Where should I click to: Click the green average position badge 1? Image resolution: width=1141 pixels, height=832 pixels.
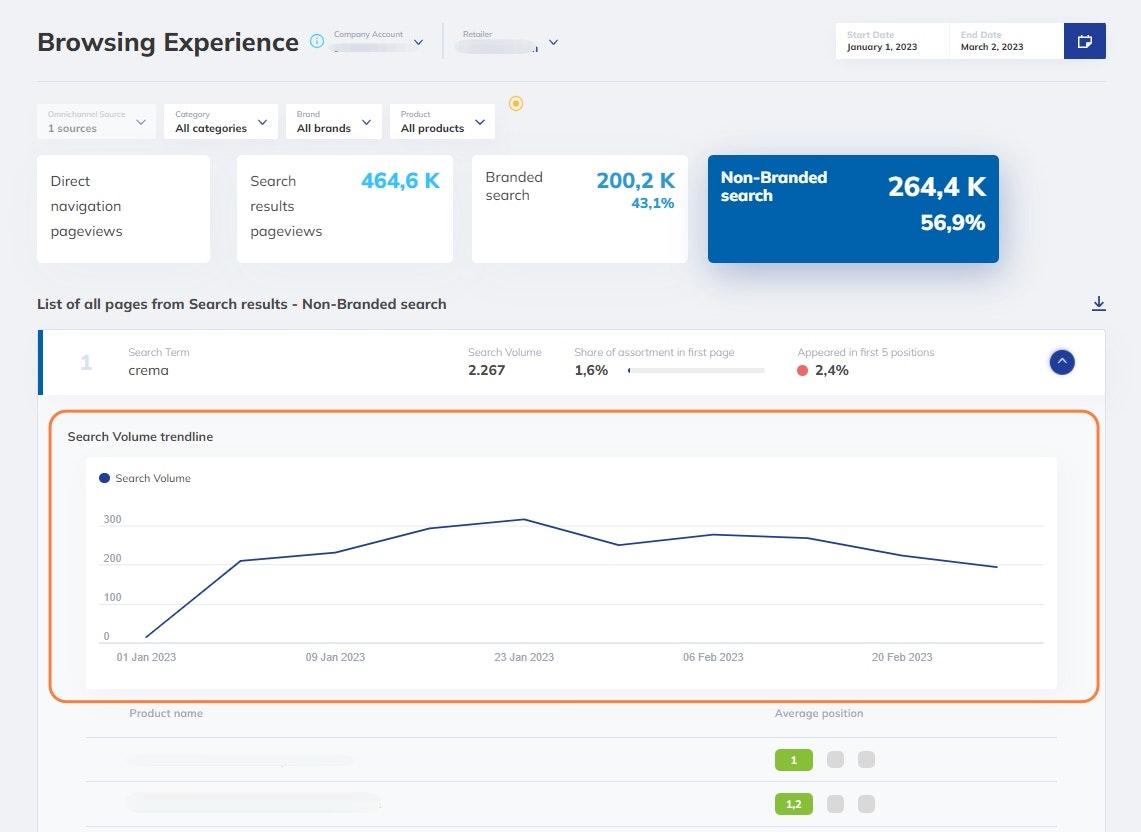[794, 760]
